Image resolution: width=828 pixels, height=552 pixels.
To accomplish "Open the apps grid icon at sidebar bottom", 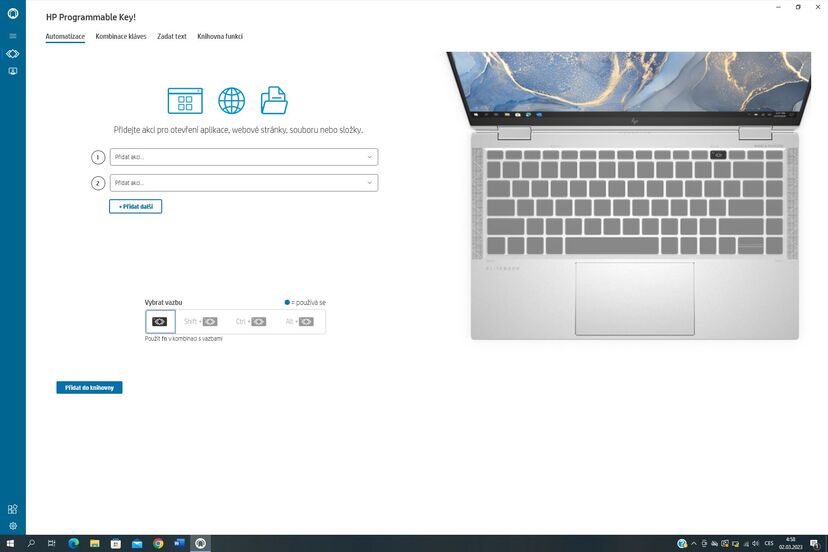I will pyautogui.click(x=13, y=509).
